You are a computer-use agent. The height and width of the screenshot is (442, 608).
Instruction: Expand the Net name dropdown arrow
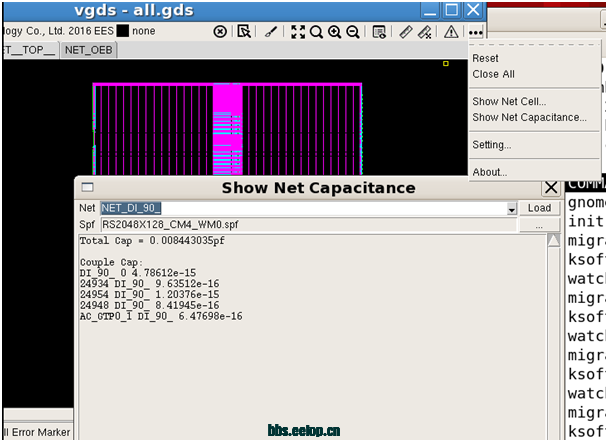[512, 209]
